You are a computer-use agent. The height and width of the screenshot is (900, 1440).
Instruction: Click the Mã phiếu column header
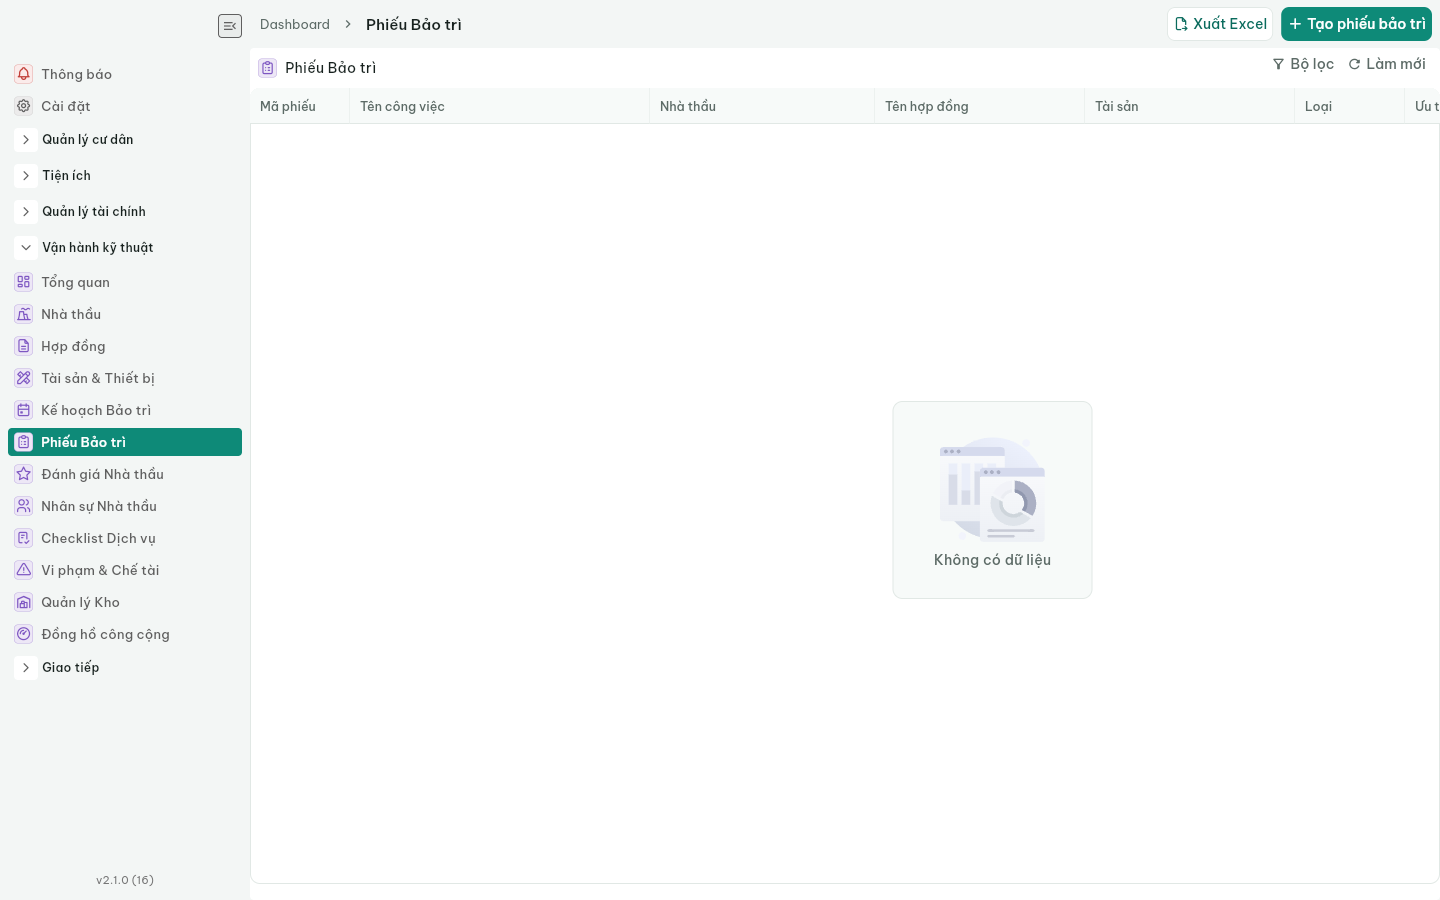pos(300,106)
